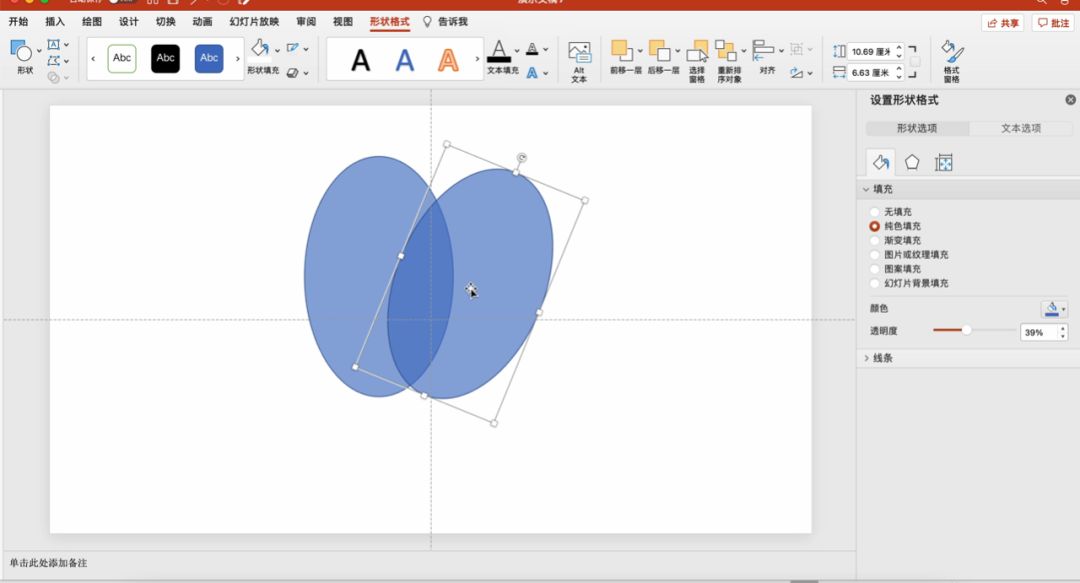1080x583 pixels.
Task: Click the 共享 share button
Action: tap(1003, 23)
